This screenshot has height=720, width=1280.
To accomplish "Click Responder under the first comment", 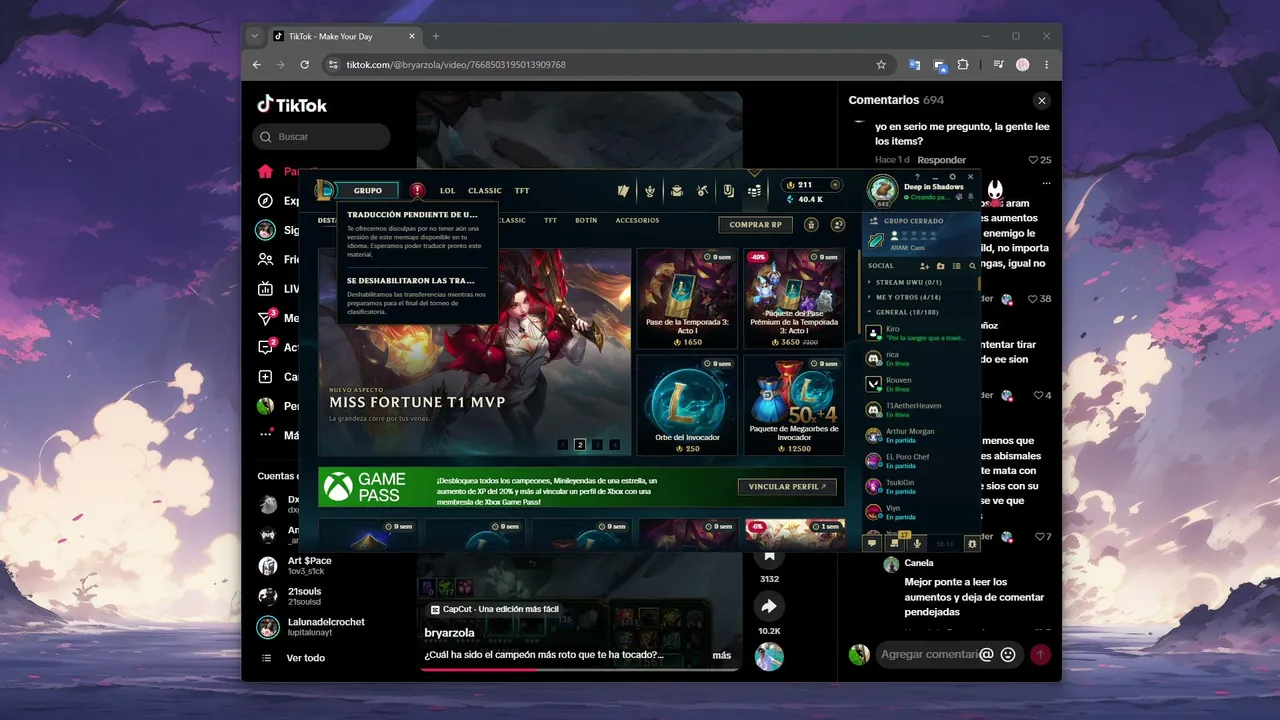I will point(942,160).
